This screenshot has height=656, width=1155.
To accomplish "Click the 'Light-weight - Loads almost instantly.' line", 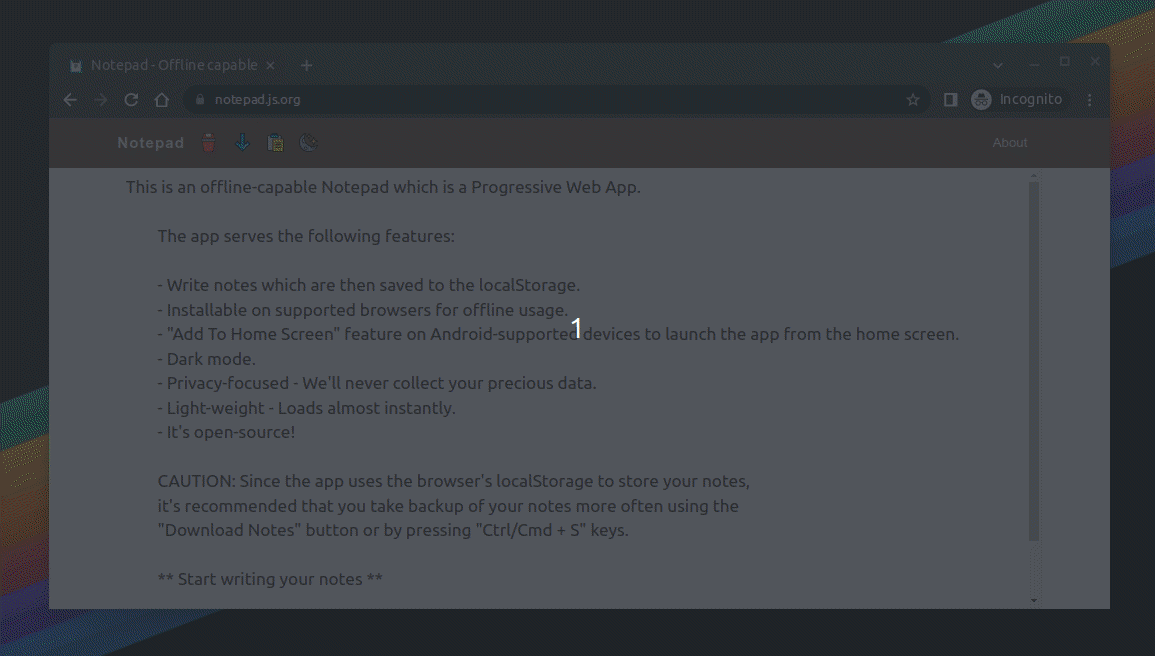I will click(306, 408).
